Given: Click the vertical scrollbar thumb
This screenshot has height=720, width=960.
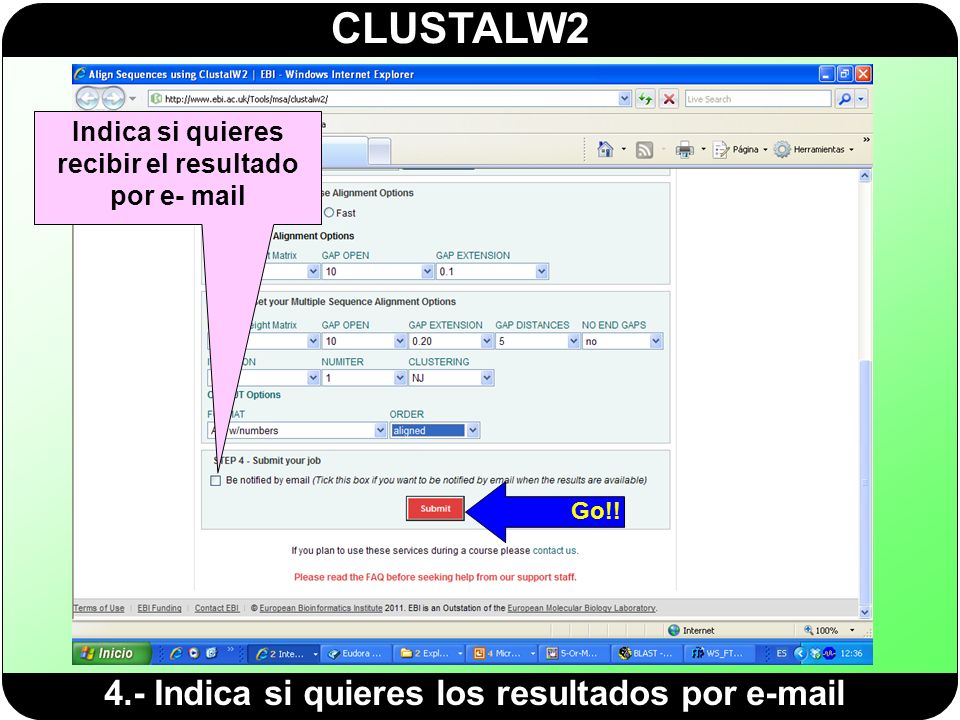Looking at the screenshot, I should click(864, 482).
